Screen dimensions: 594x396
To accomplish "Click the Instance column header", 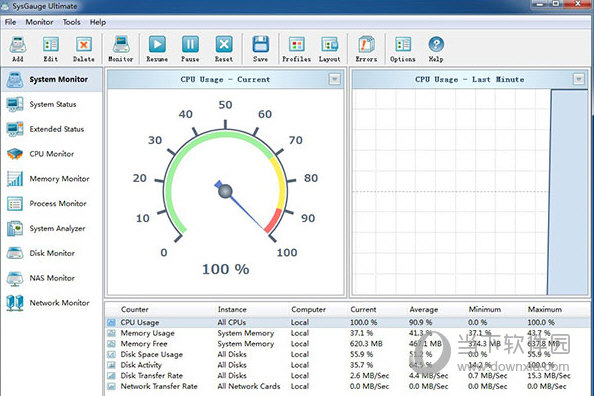I will 232,309.
